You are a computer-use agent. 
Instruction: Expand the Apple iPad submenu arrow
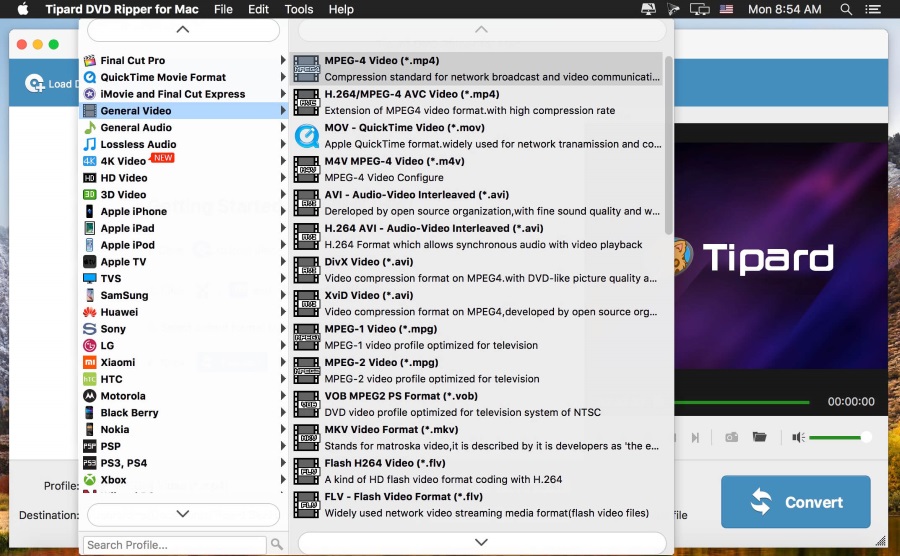point(283,228)
